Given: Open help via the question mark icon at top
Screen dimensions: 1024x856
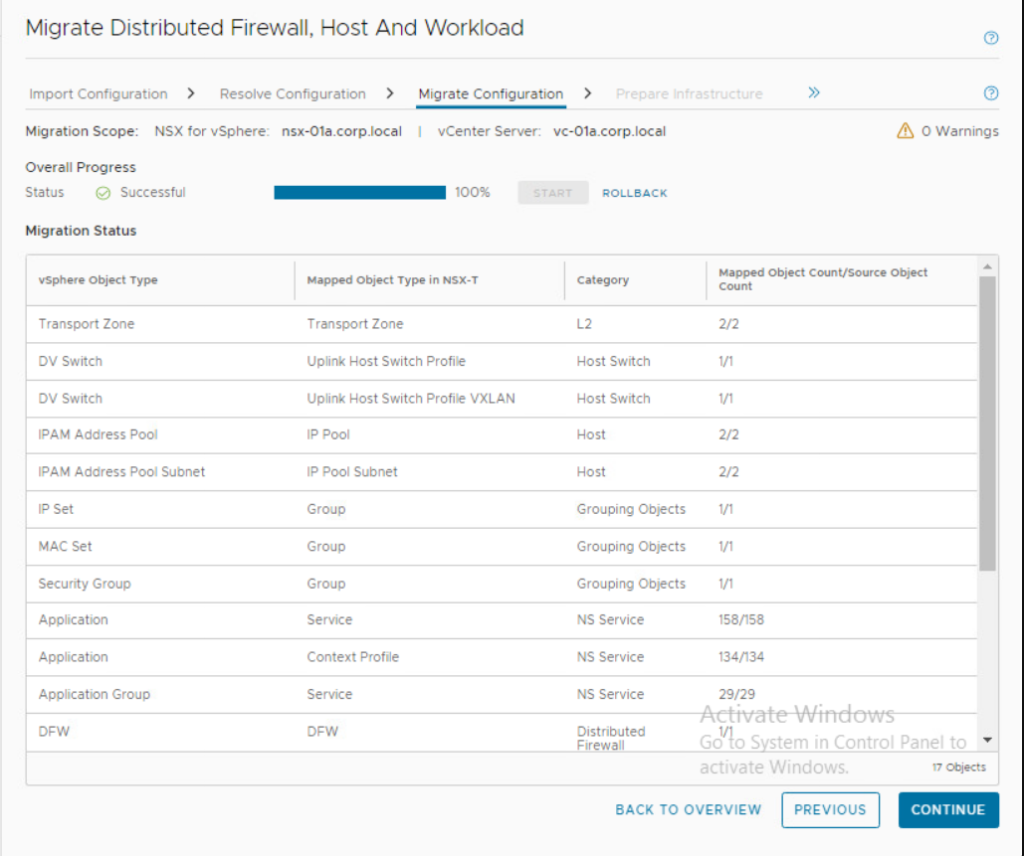Looking at the screenshot, I should coord(991,37).
